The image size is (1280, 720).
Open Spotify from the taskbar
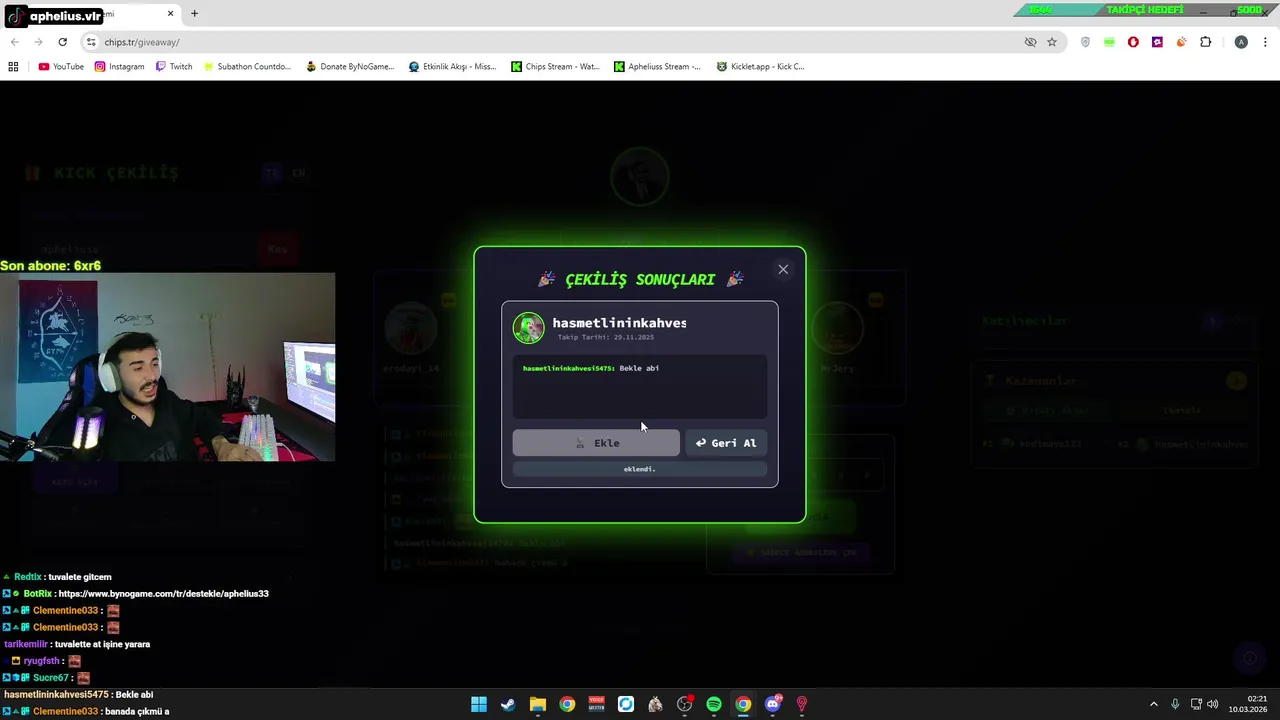pos(714,704)
